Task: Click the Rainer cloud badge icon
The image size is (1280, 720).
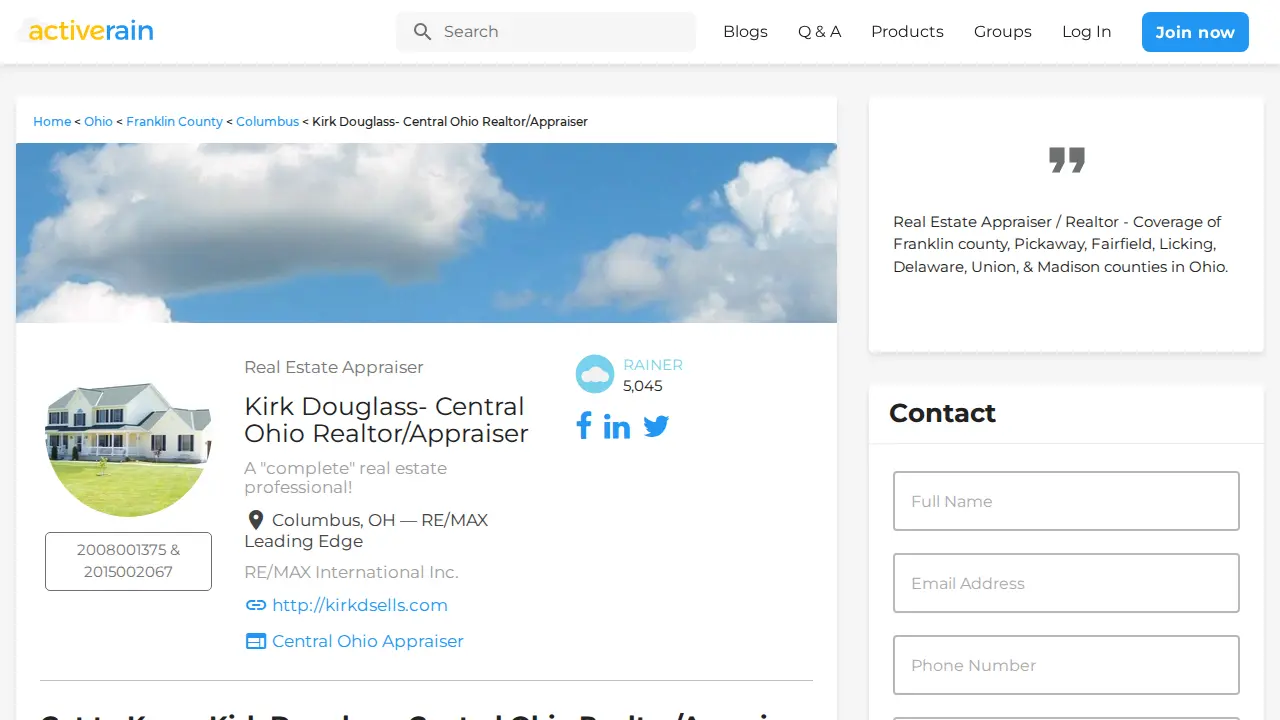Action: pos(595,374)
